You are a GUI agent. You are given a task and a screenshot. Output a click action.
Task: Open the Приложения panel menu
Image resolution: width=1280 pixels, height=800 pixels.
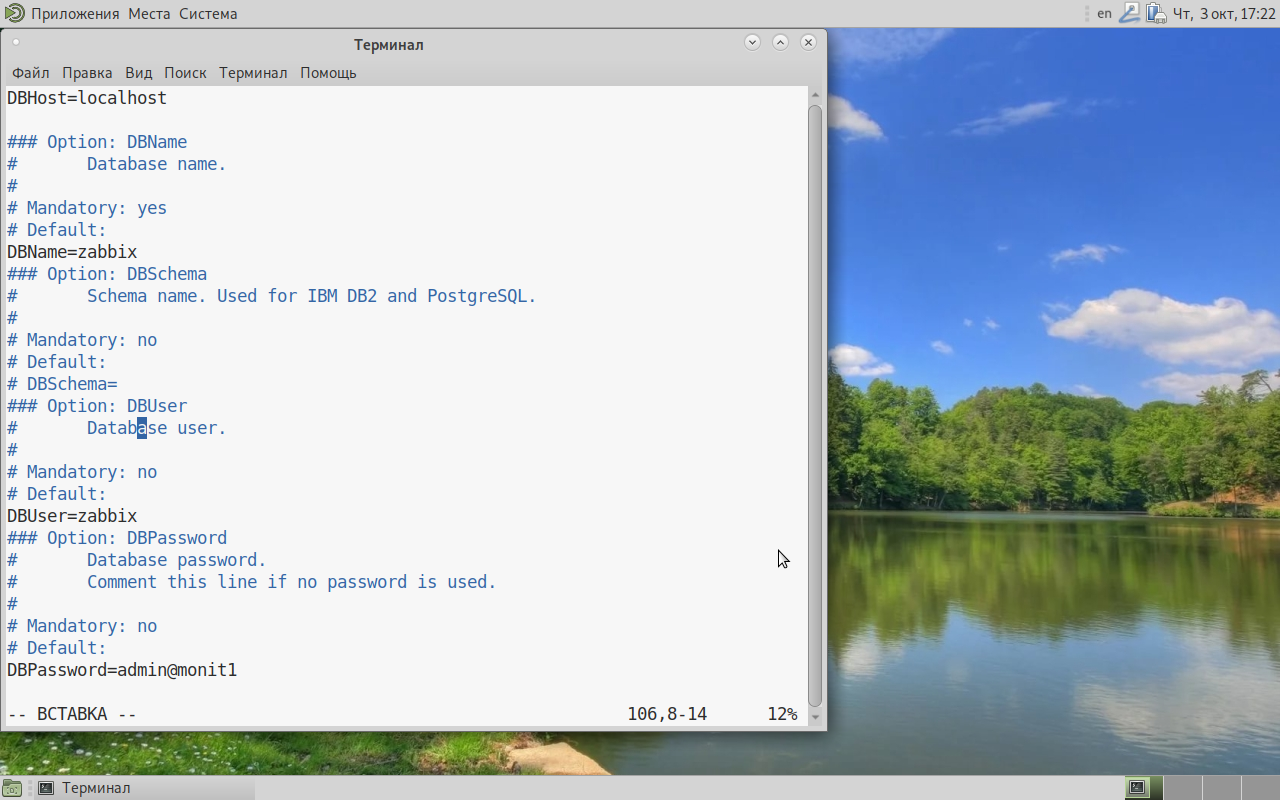[x=77, y=14]
